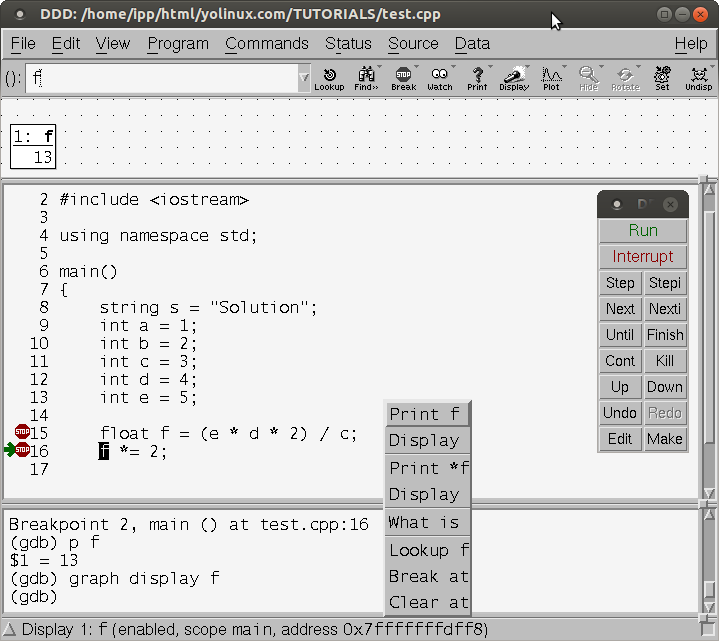
Task: Click the Print toolbar icon
Action: click(477, 78)
